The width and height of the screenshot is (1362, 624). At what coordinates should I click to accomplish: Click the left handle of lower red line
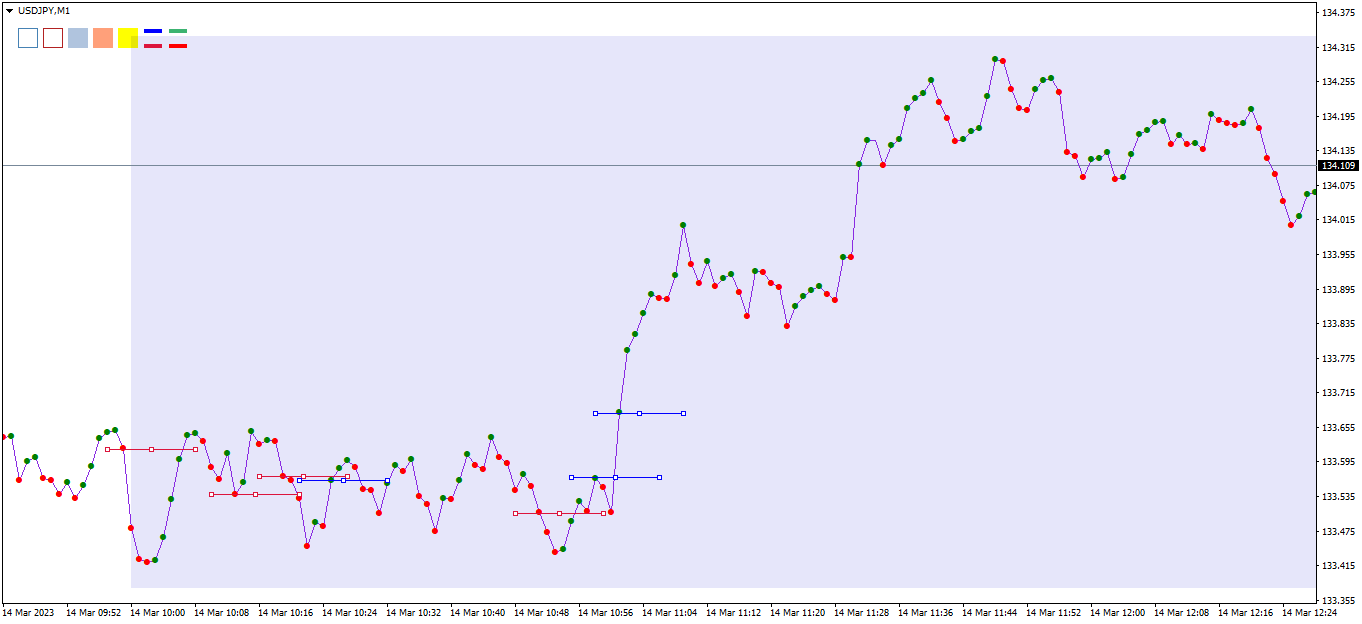pyautogui.click(x=211, y=494)
